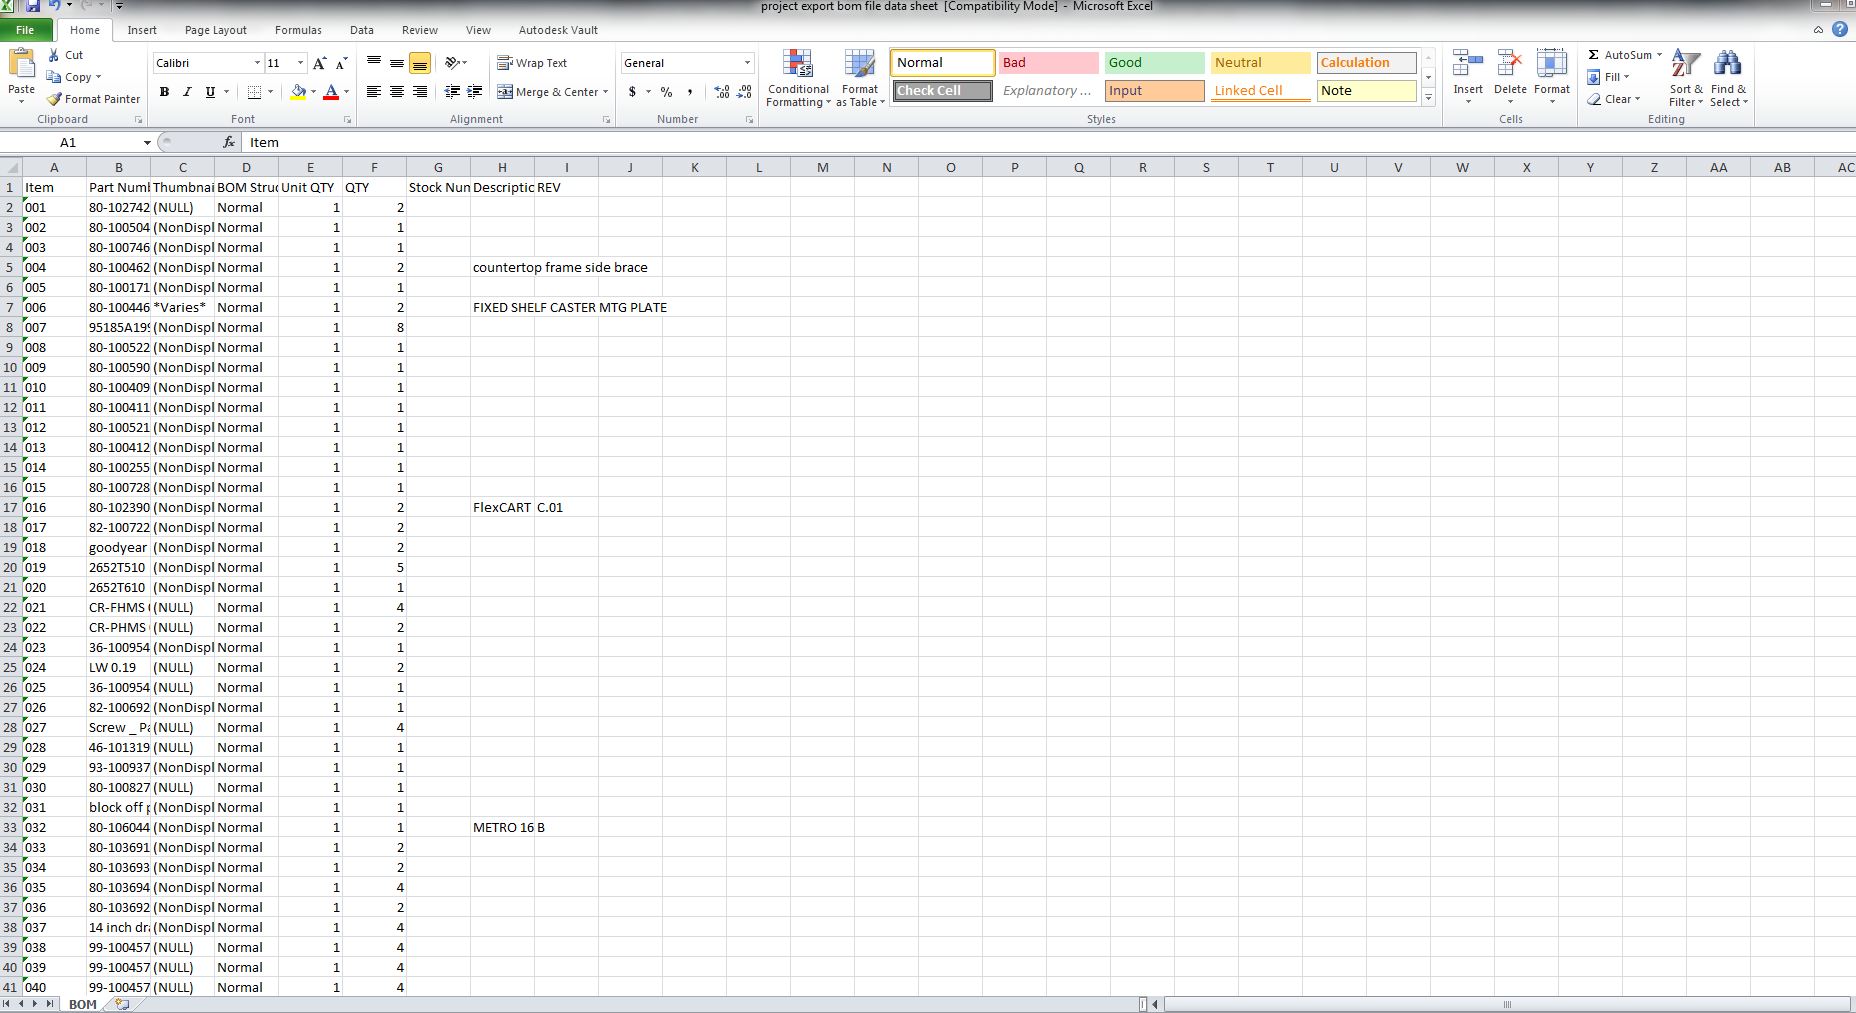Viewport: 1856px width, 1013px height.
Task: Open Merge & Center dropdown arrow
Action: [x=605, y=92]
